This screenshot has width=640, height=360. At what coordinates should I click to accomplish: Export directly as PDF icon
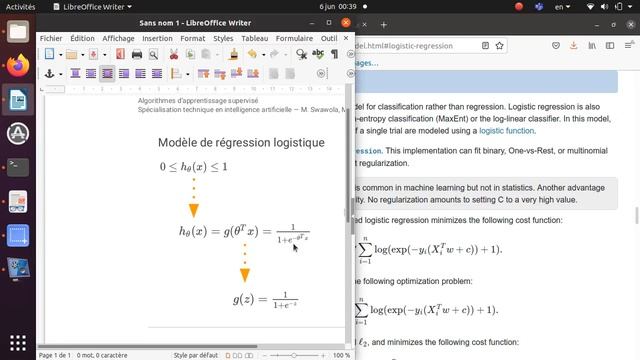point(120,54)
